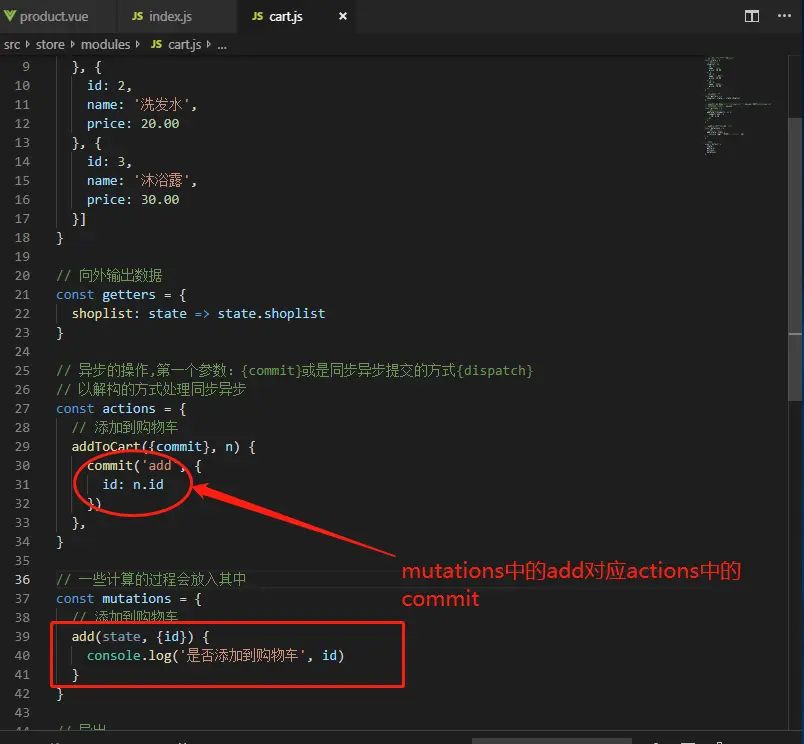Expand the breadcrumb arrow after src
Screen dimensions: 804x744
[28, 45]
